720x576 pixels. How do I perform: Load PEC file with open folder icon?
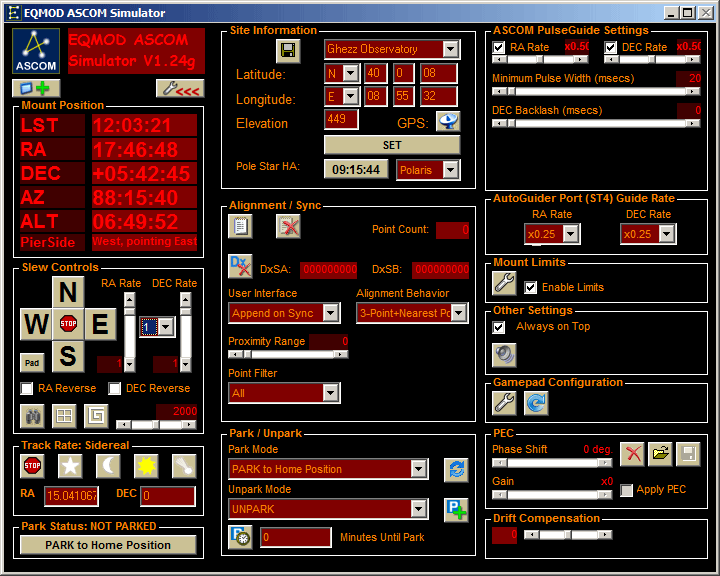coord(660,454)
